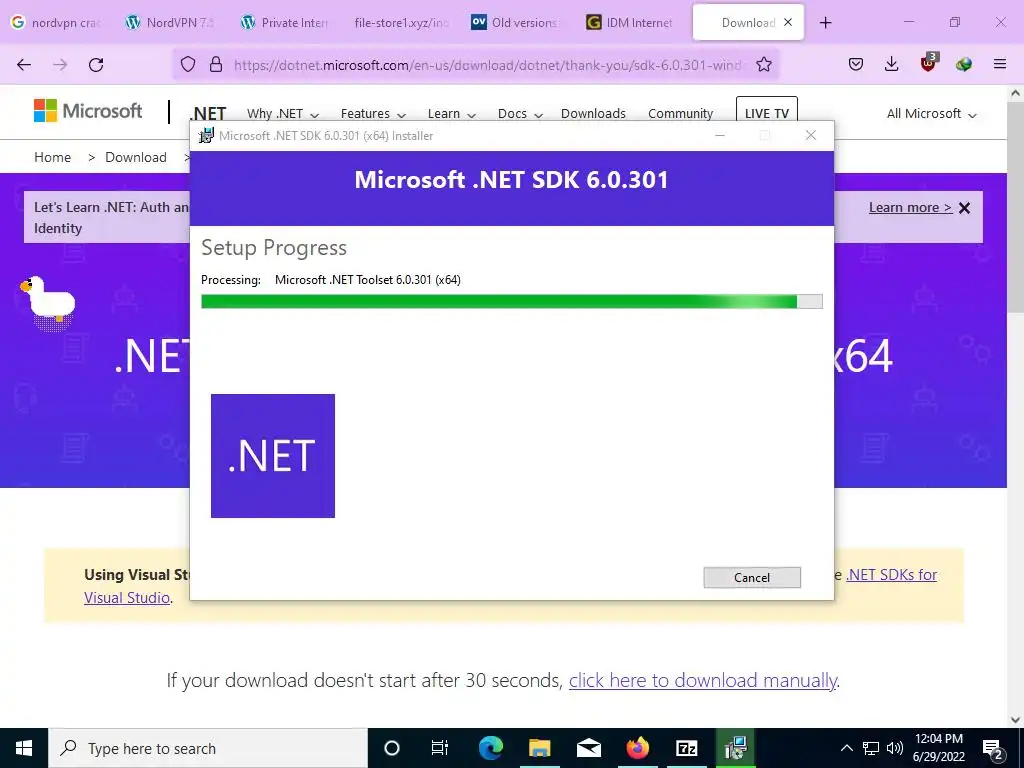Expand the Features menu
The height and width of the screenshot is (768, 1024).
373,114
